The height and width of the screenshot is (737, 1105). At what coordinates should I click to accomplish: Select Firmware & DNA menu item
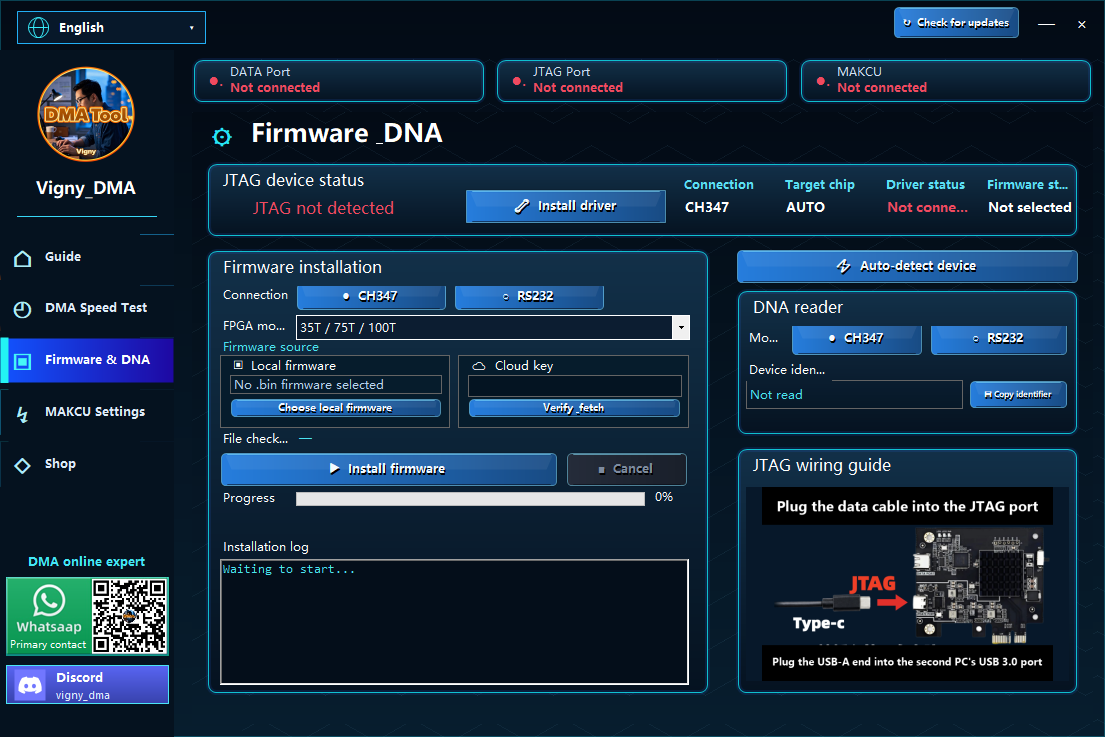(87, 360)
